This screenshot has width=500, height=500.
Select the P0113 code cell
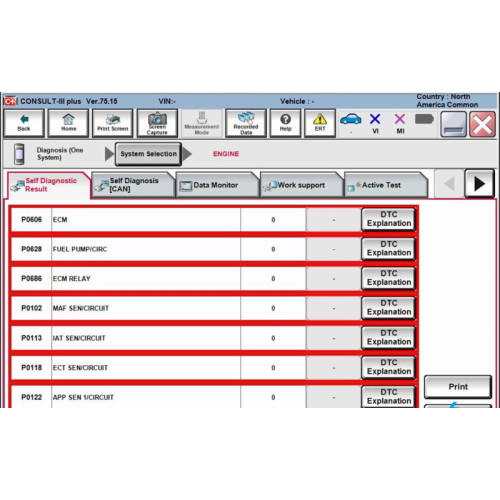tap(31, 338)
